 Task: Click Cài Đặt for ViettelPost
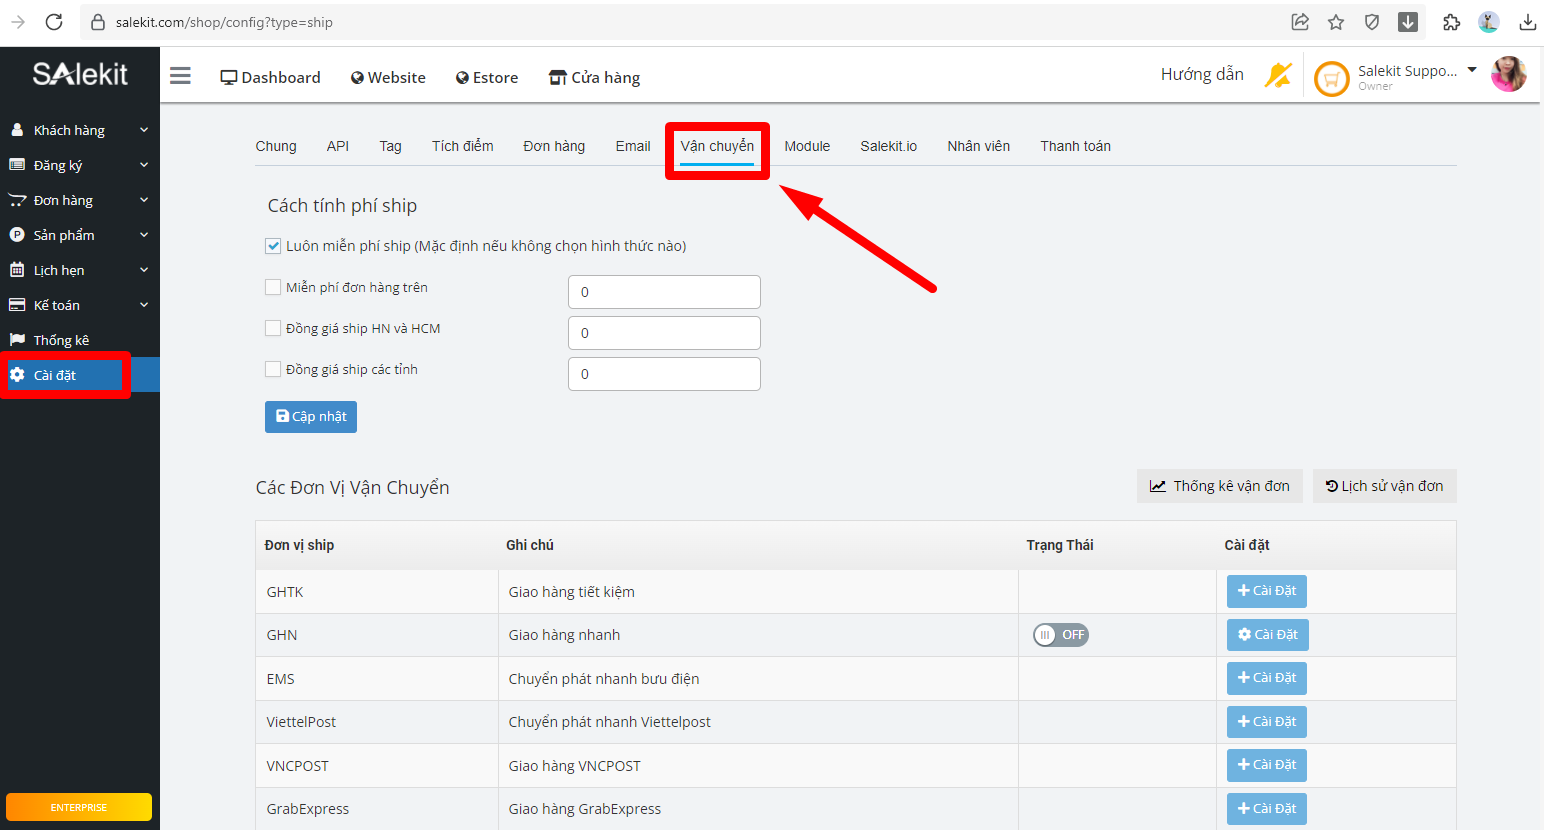(x=1267, y=722)
